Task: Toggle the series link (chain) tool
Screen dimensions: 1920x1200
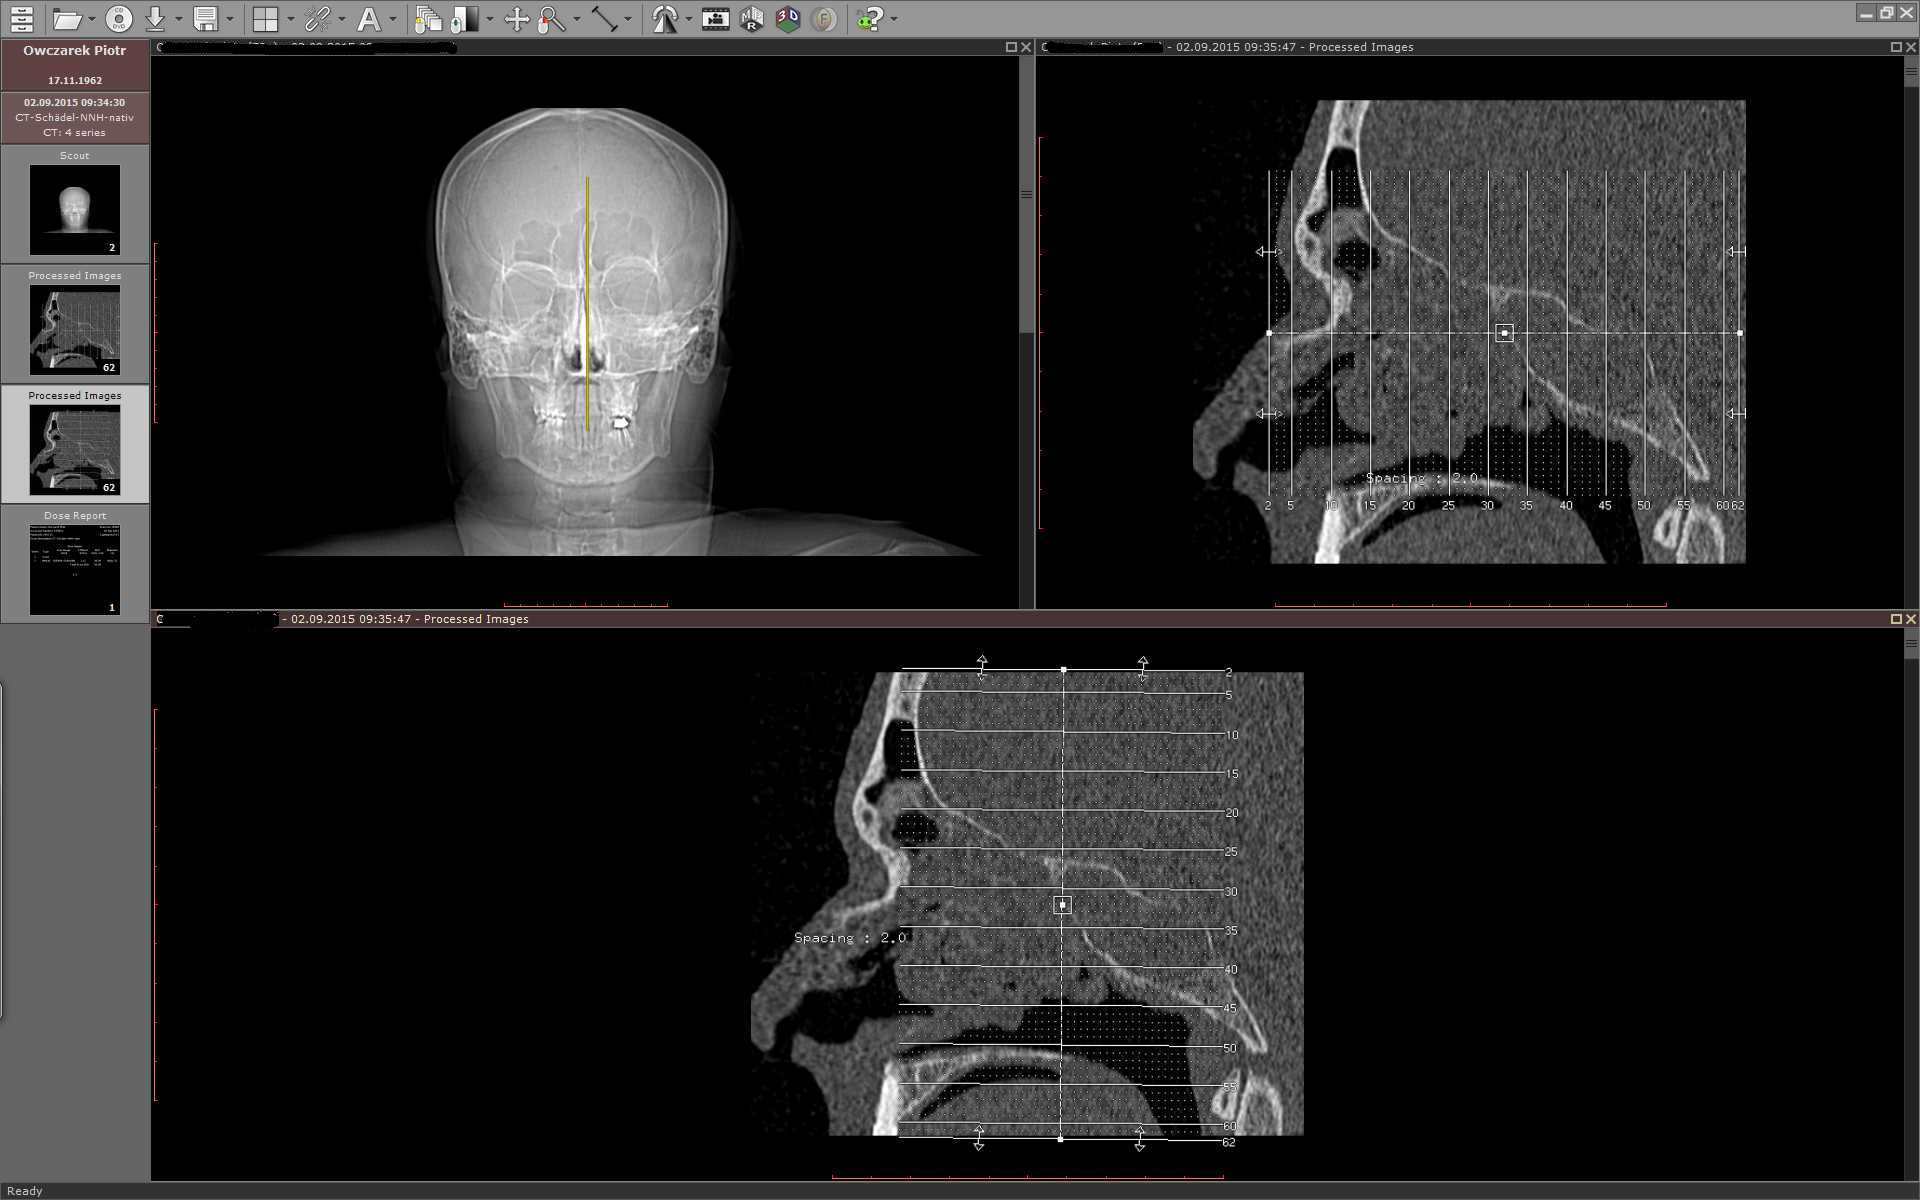Action: (x=318, y=19)
